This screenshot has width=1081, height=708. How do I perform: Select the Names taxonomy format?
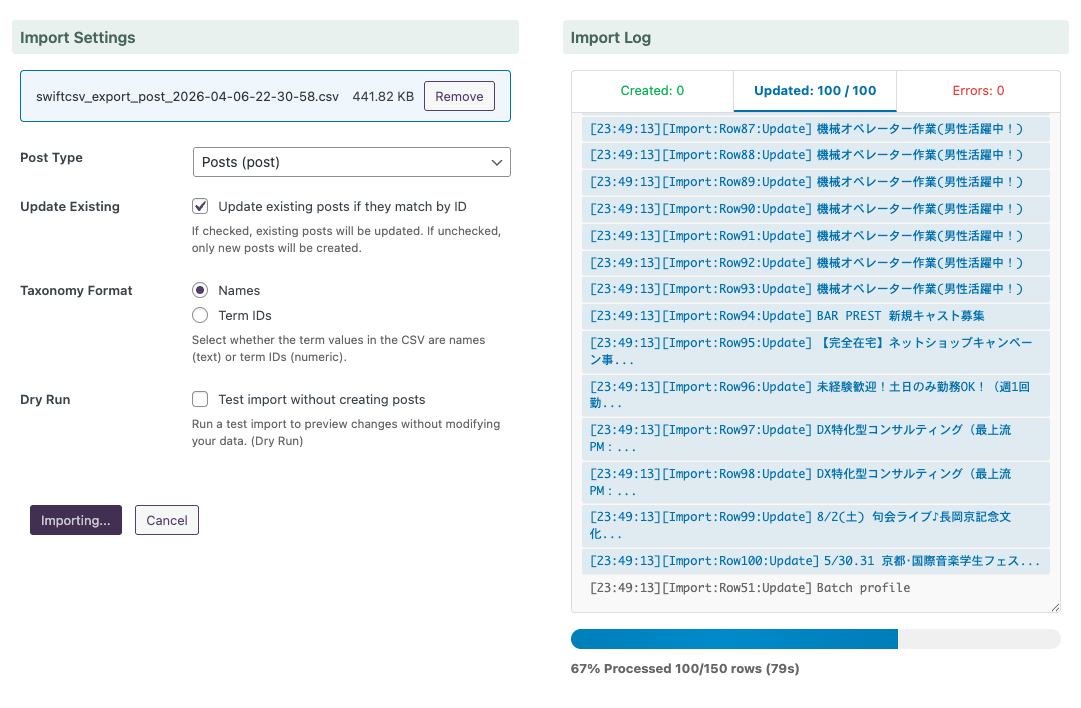pos(200,290)
